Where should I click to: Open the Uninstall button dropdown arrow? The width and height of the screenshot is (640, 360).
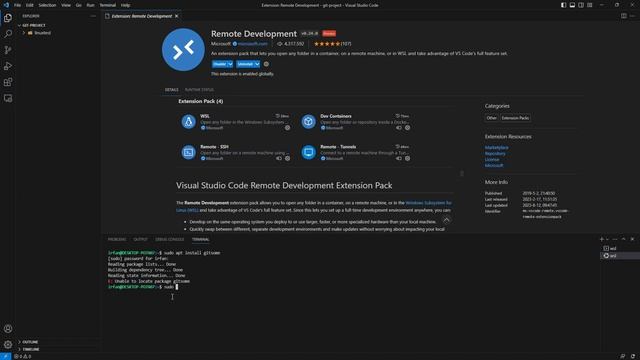257,64
